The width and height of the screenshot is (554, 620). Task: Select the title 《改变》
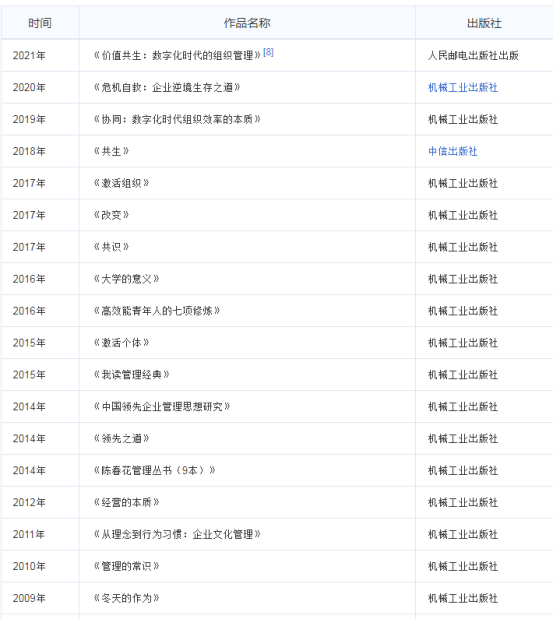click(112, 215)
